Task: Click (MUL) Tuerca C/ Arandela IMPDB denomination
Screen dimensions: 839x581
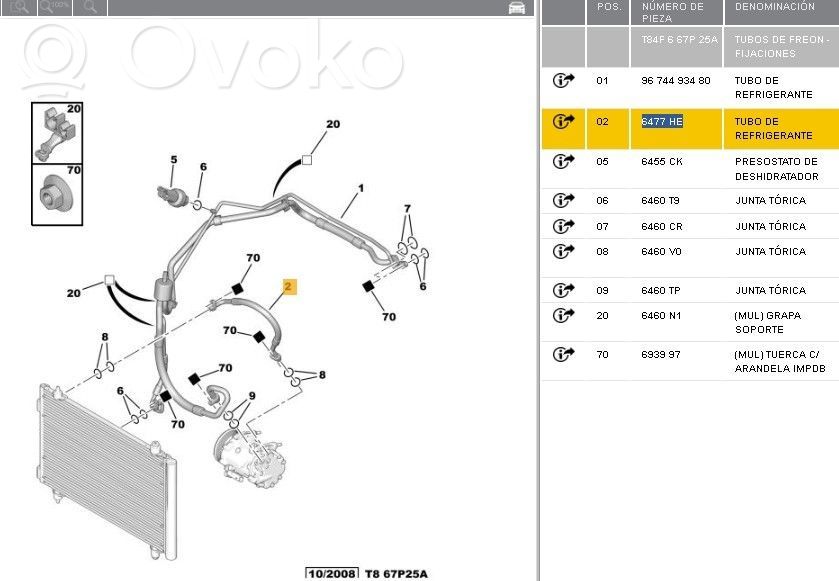Action: pos(780,362)
